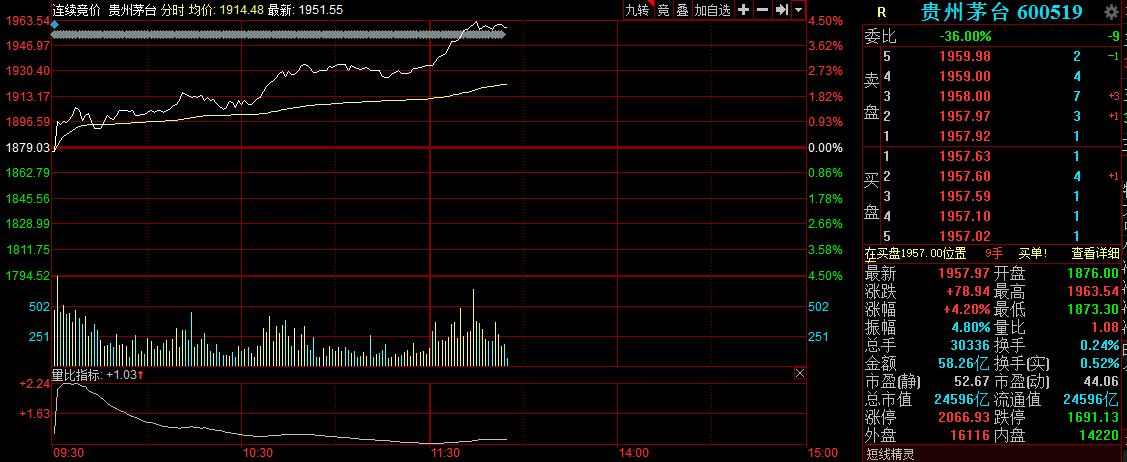Click the 11:30 time axis label
This screenshot has height=462, width=1127.
coord(445,453)
